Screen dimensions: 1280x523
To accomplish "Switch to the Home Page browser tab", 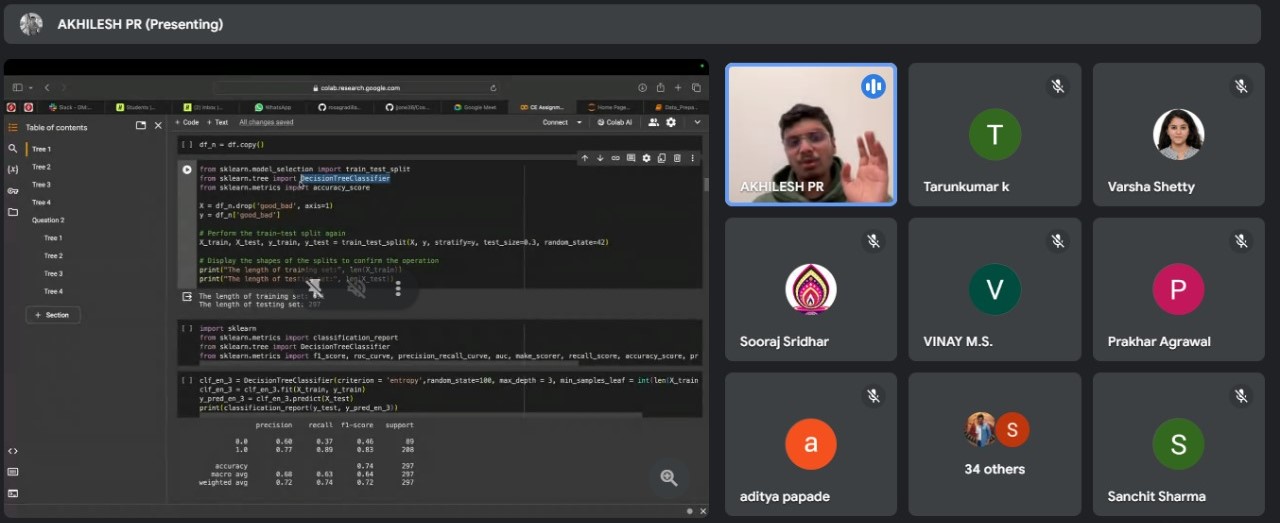I will point(609,107).
